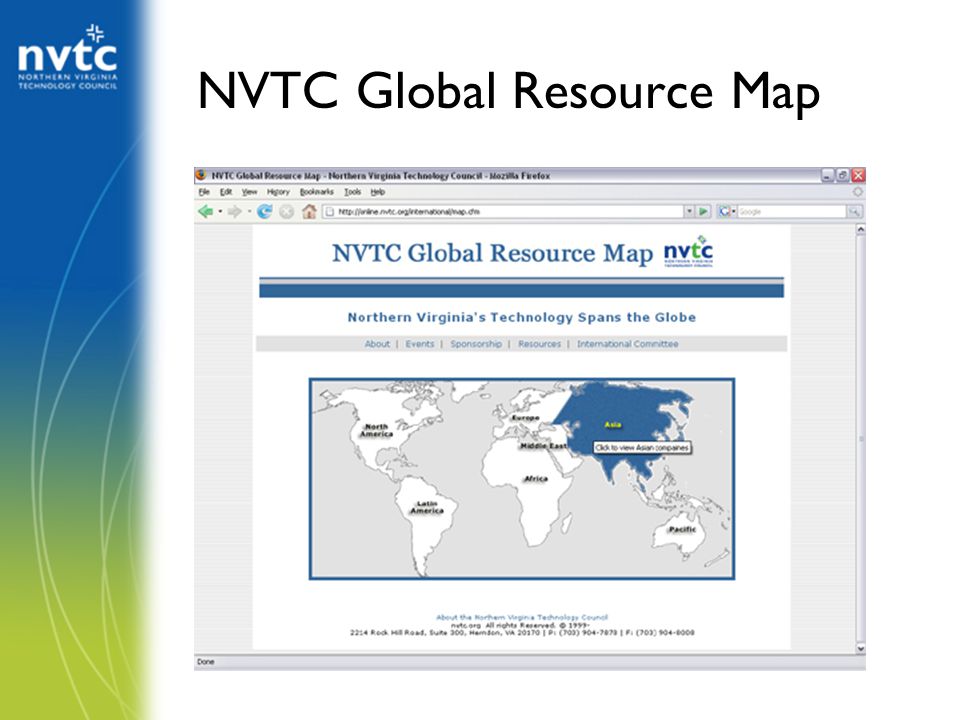This screenshot has height=720, width=960.
Task: Click the About link
Action: pyautogui.click(x=377, y=344)
